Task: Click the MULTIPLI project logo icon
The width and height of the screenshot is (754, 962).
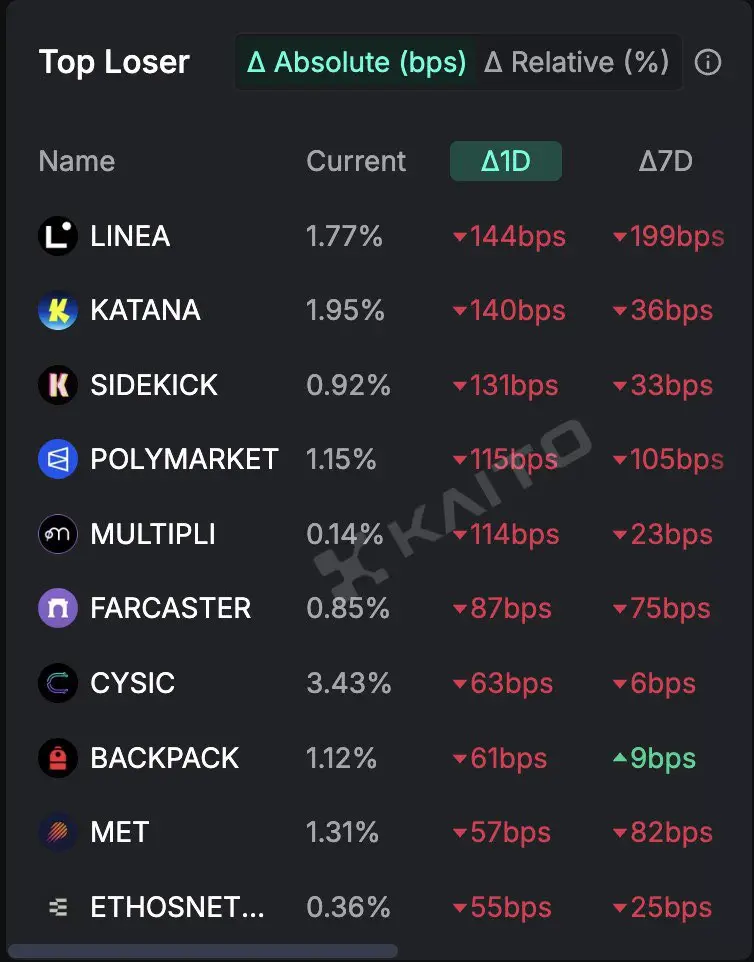Action: (x=58, y=534)
